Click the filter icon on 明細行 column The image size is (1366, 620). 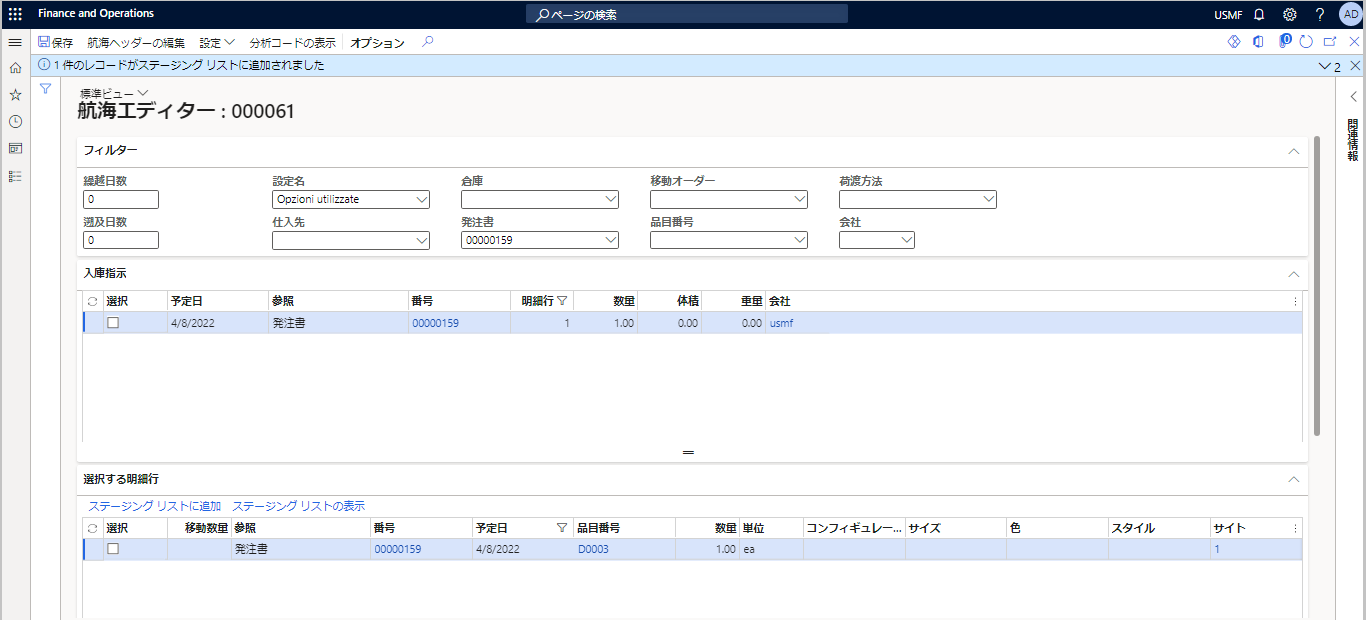pyautogui.click(x=562, y=301)
